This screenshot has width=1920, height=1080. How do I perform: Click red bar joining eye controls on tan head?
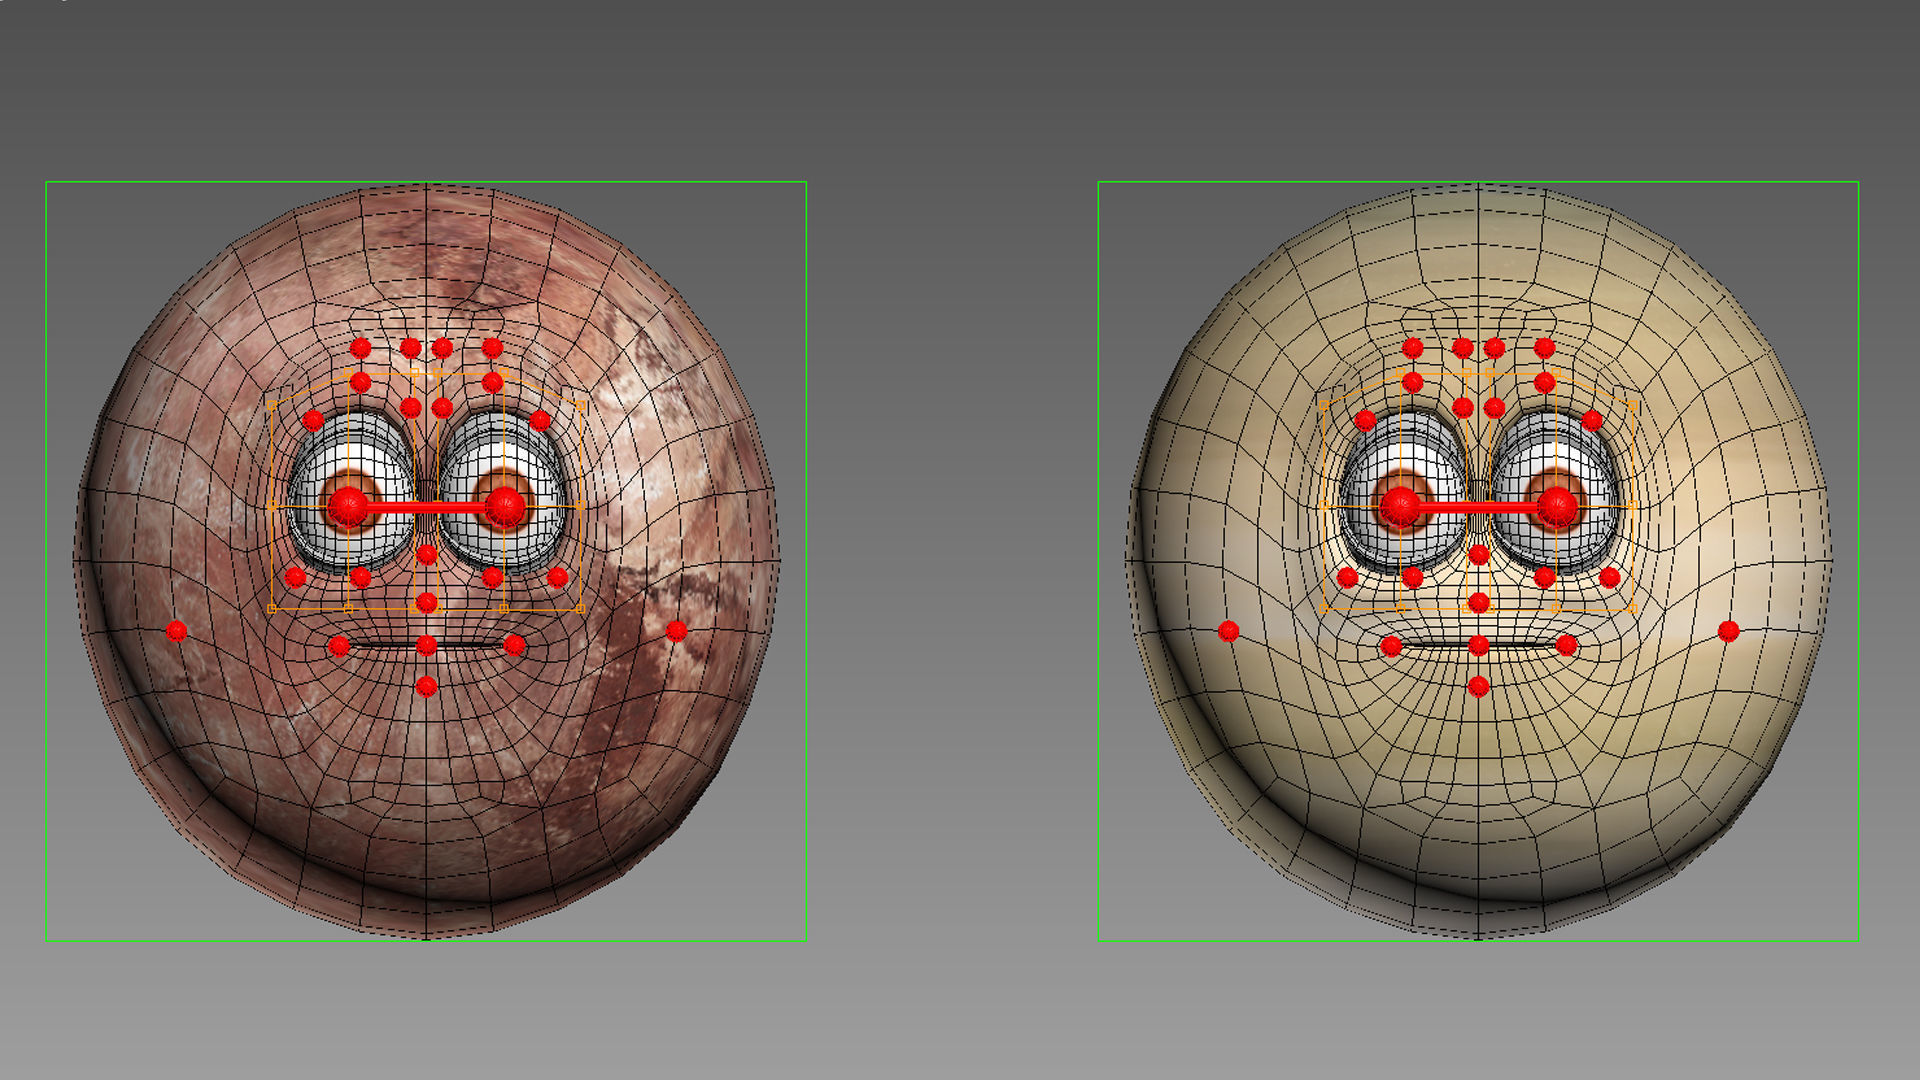(x=1478, y=508)
